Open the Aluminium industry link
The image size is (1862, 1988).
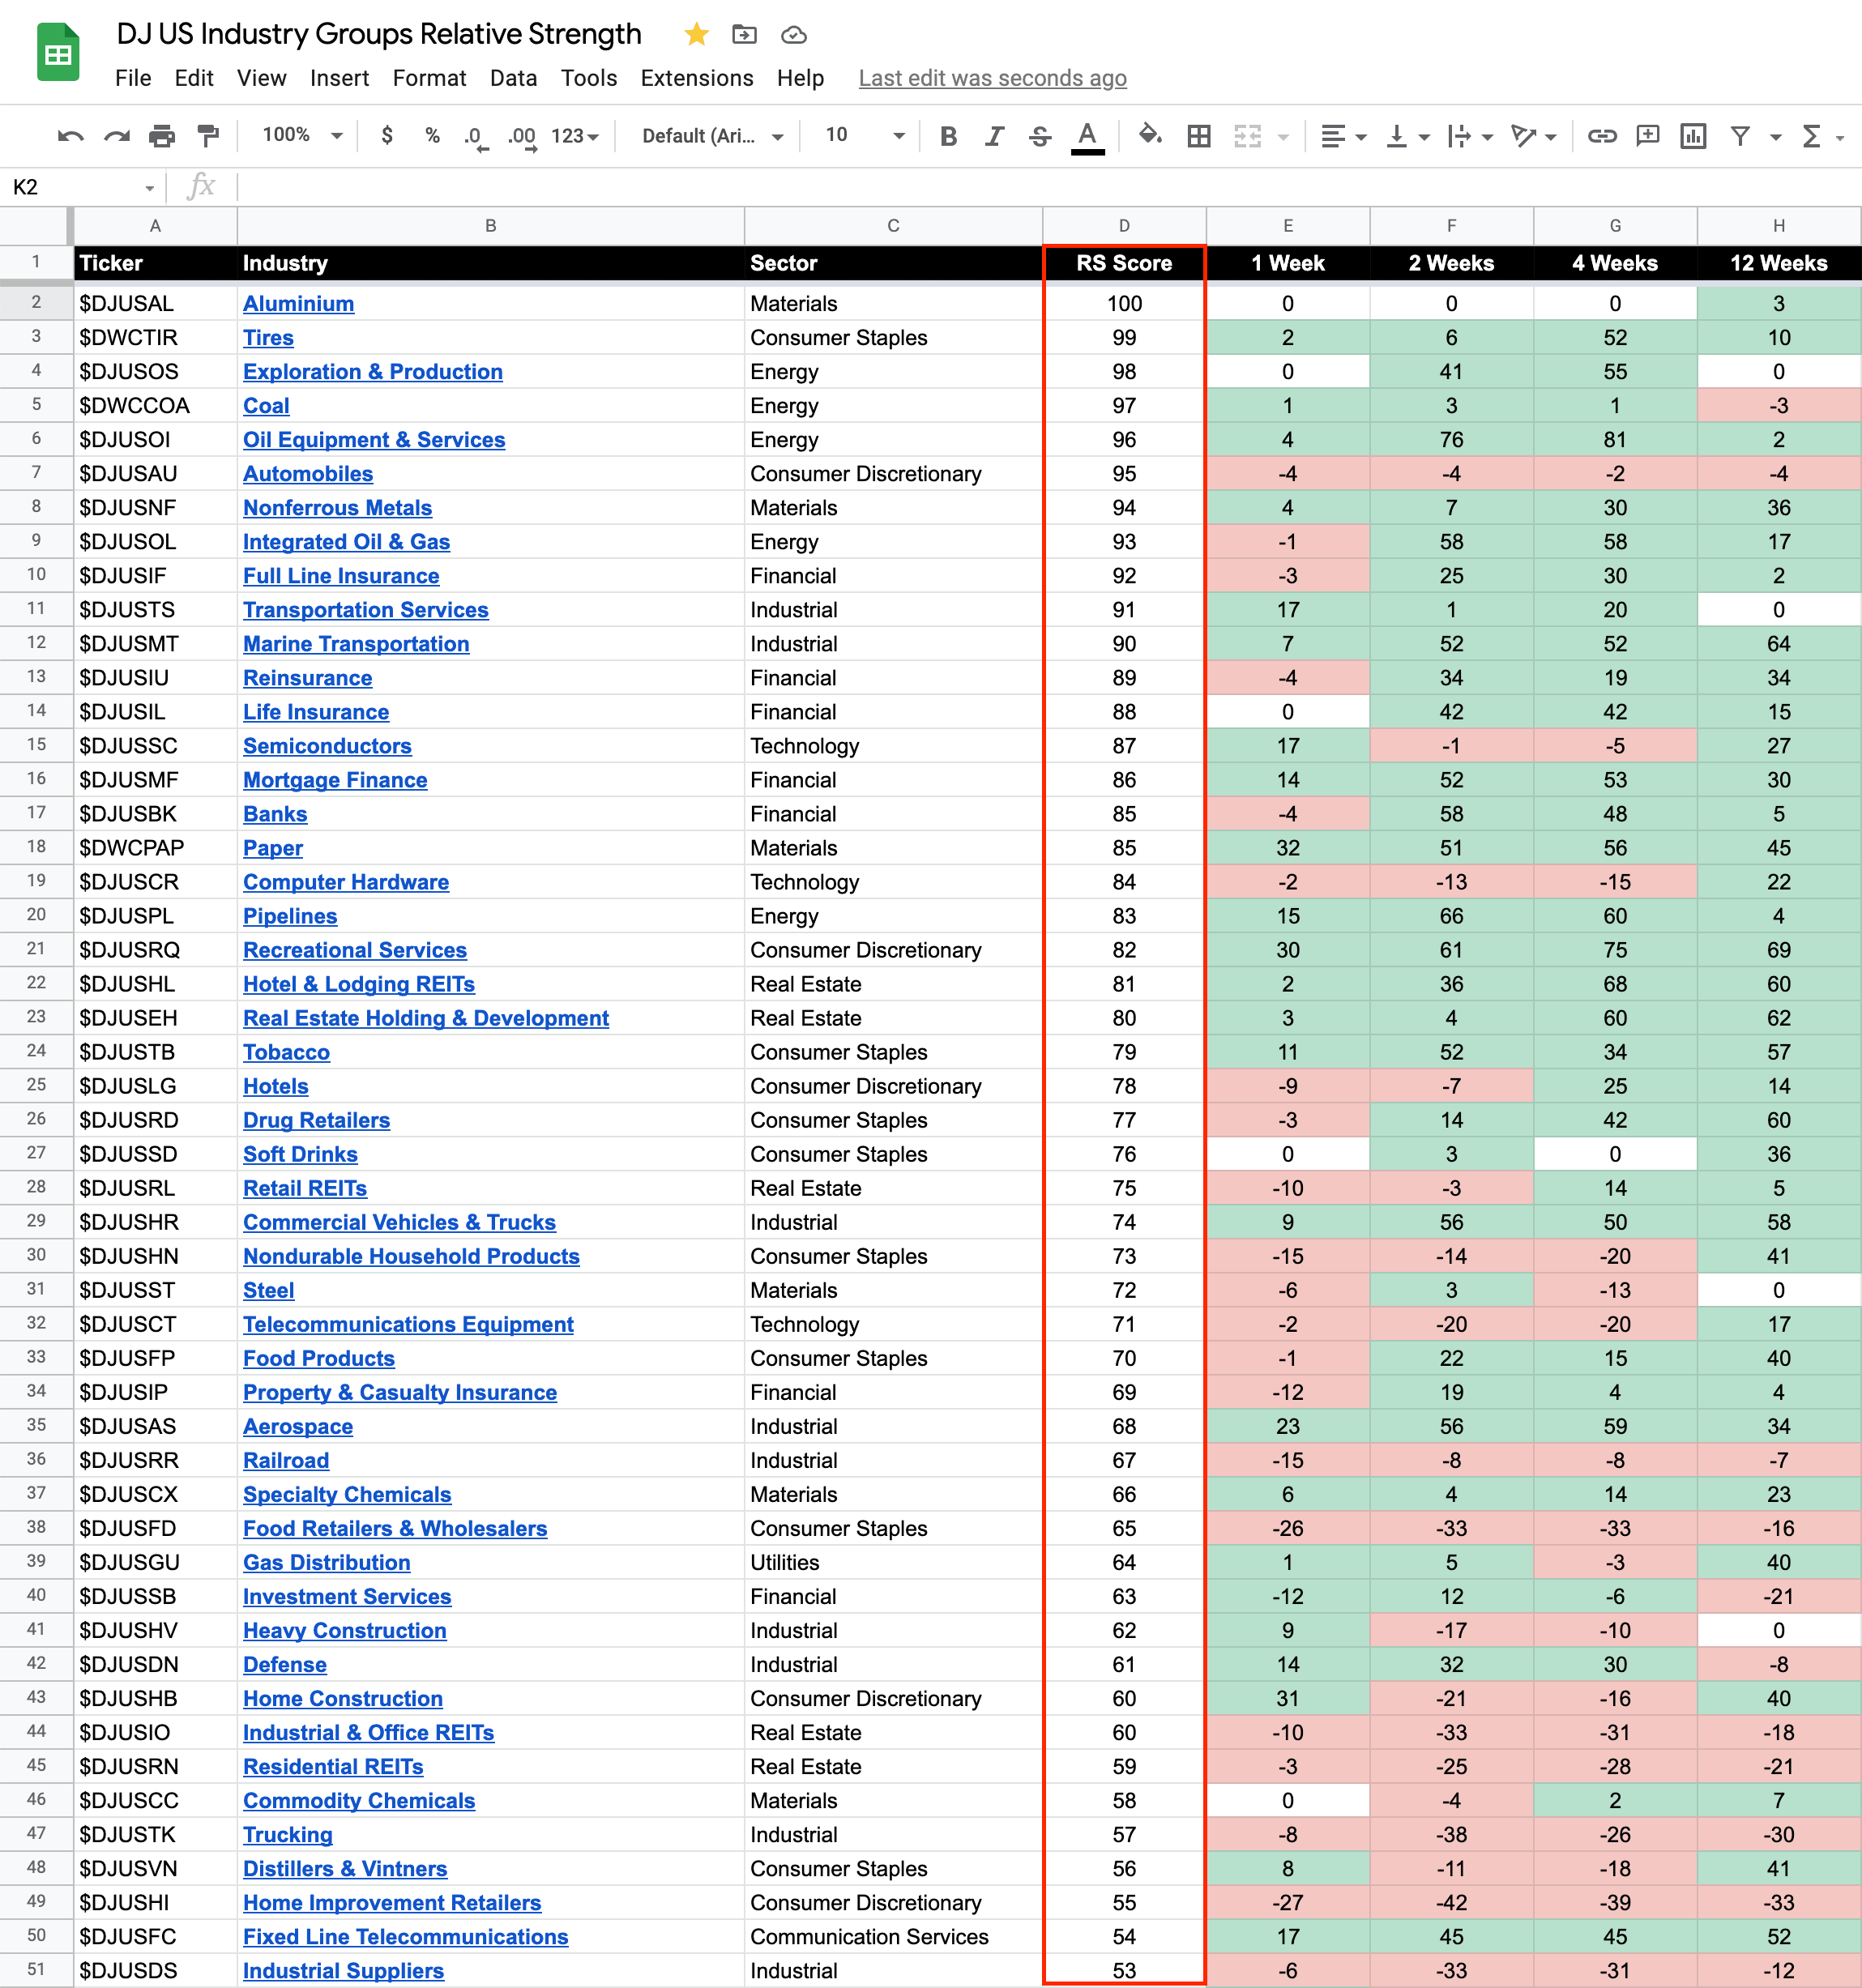[x=298, y=303]
